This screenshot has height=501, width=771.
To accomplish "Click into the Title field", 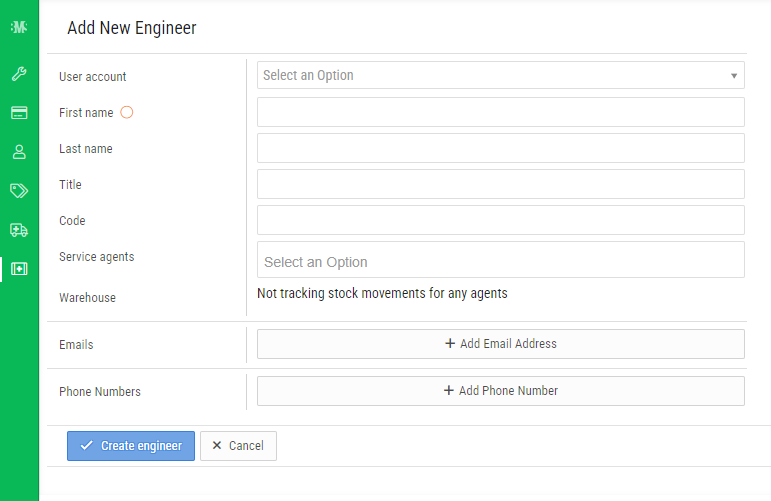I will (500, 184).
